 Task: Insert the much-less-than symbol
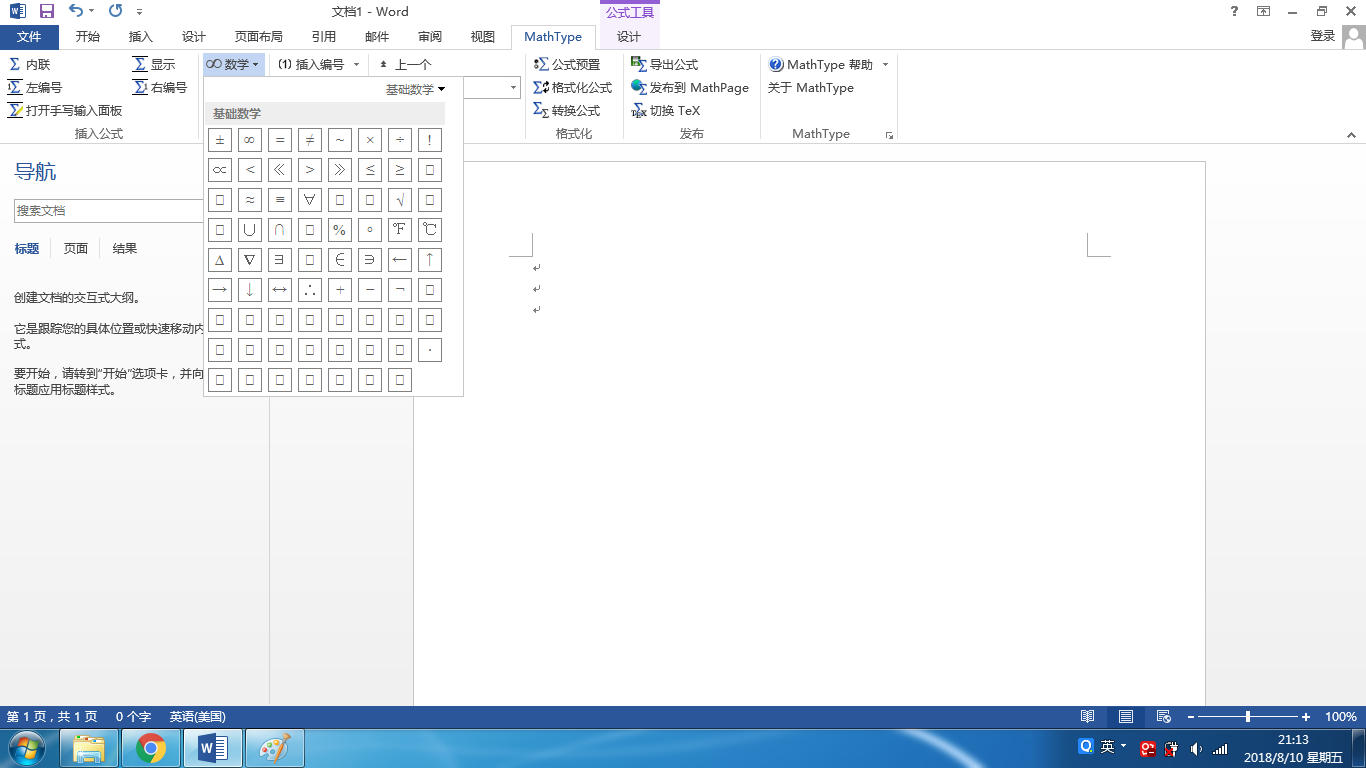click(x=280, y=170)
